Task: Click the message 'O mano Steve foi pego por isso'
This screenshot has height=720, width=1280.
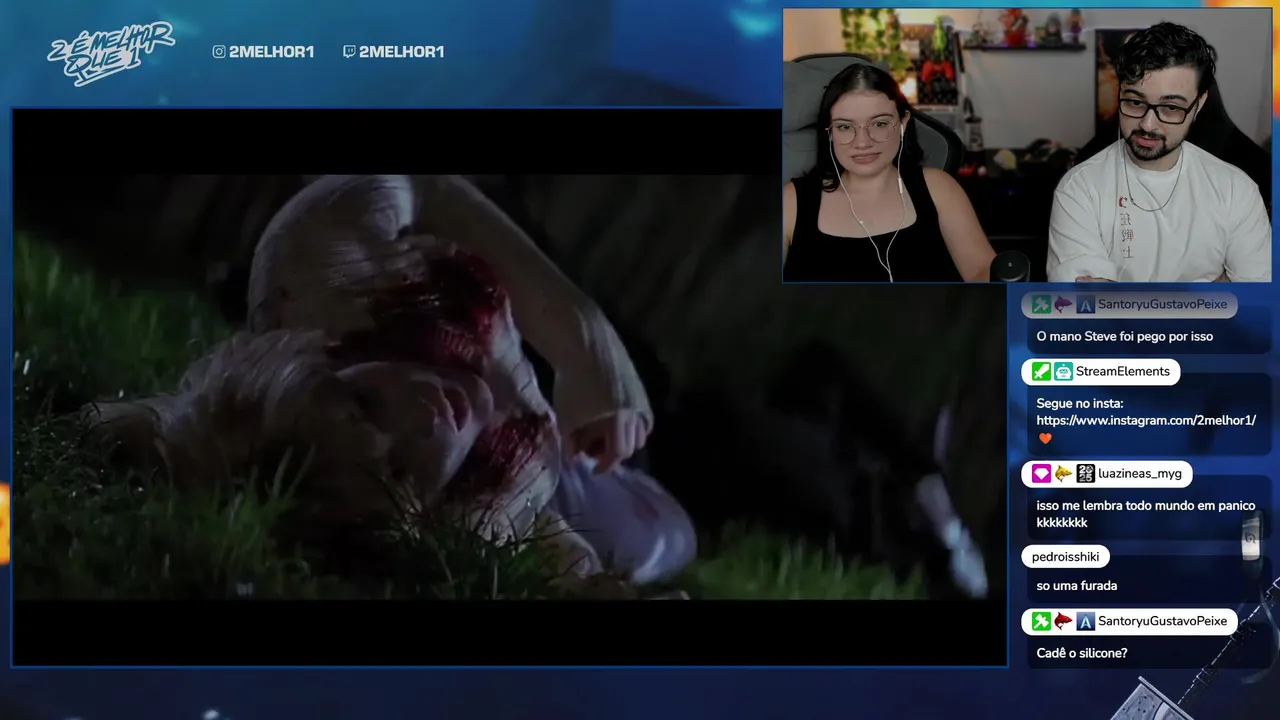Action: pos(1125,337)
